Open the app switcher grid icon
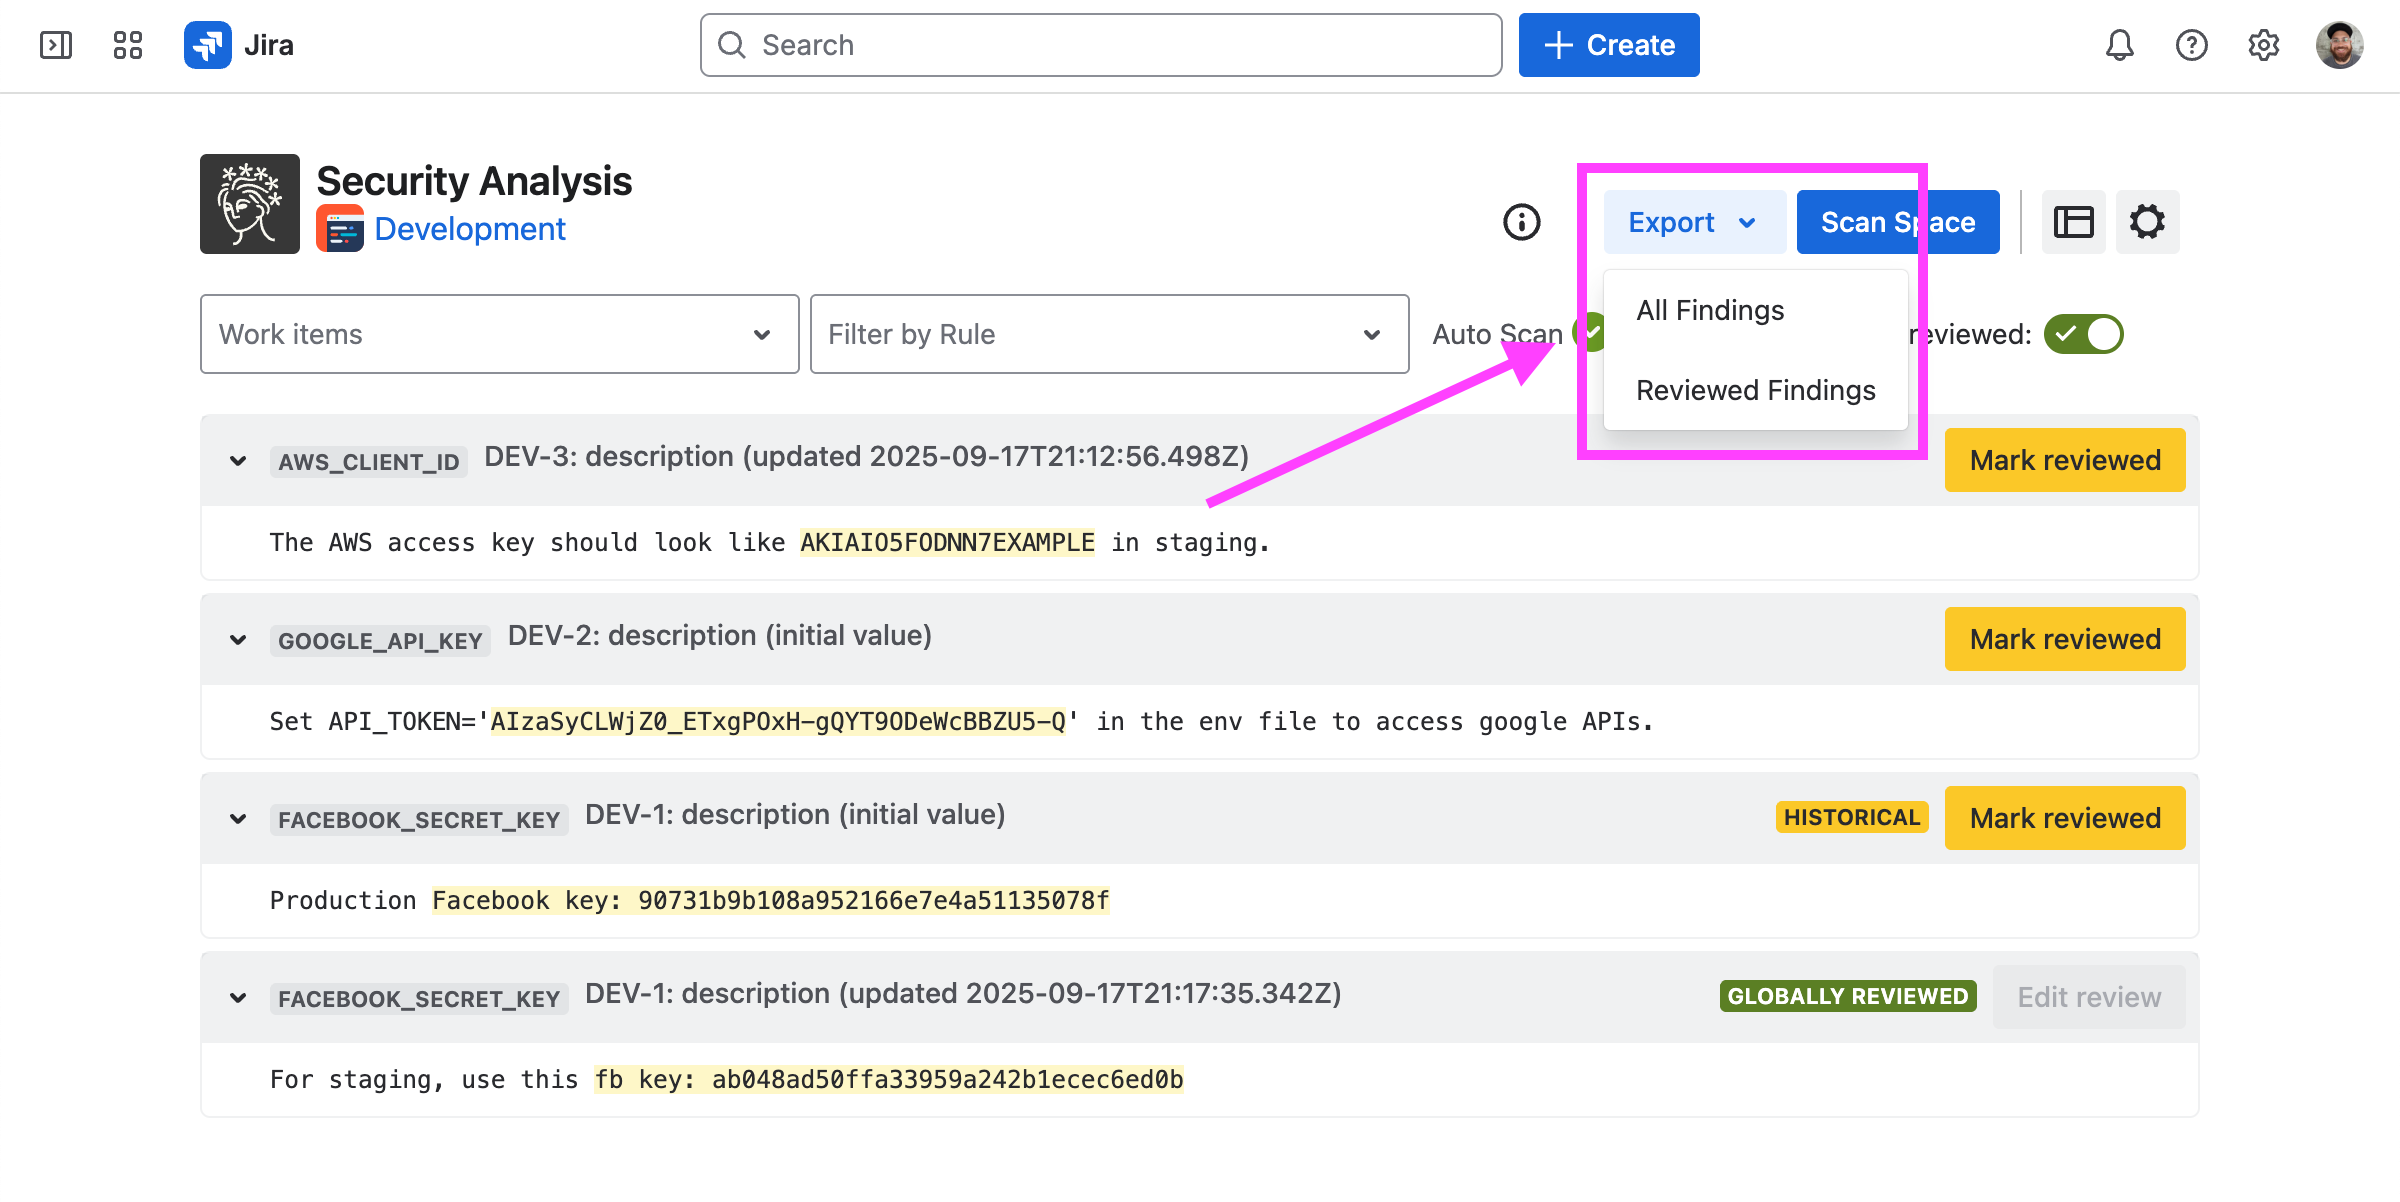 point(128,45)
